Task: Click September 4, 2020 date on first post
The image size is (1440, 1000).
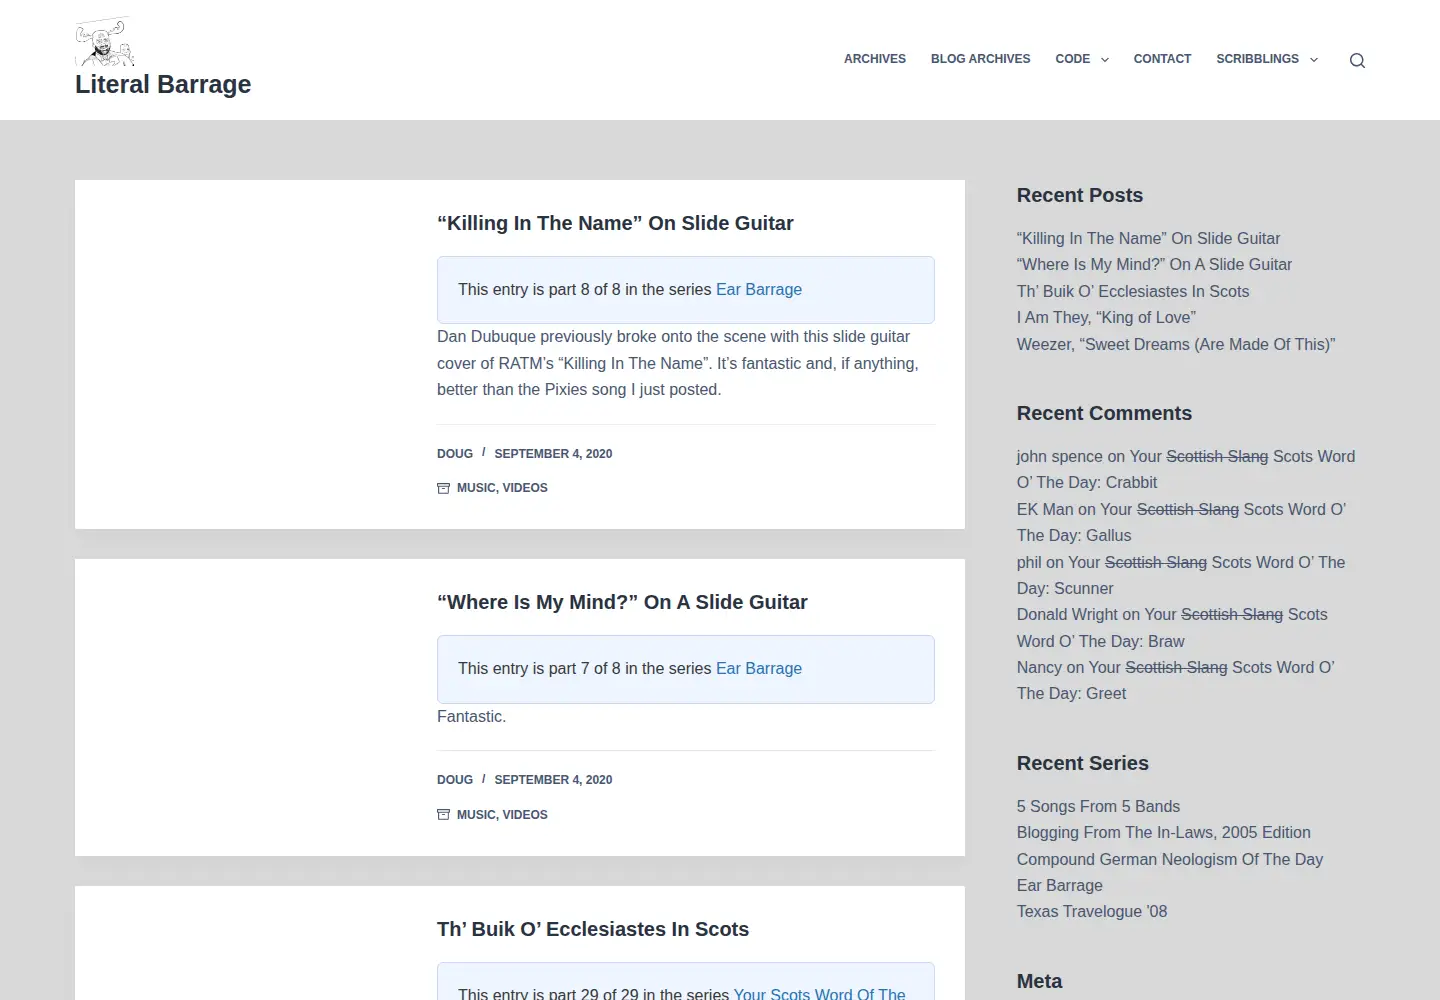Action: 553,454
